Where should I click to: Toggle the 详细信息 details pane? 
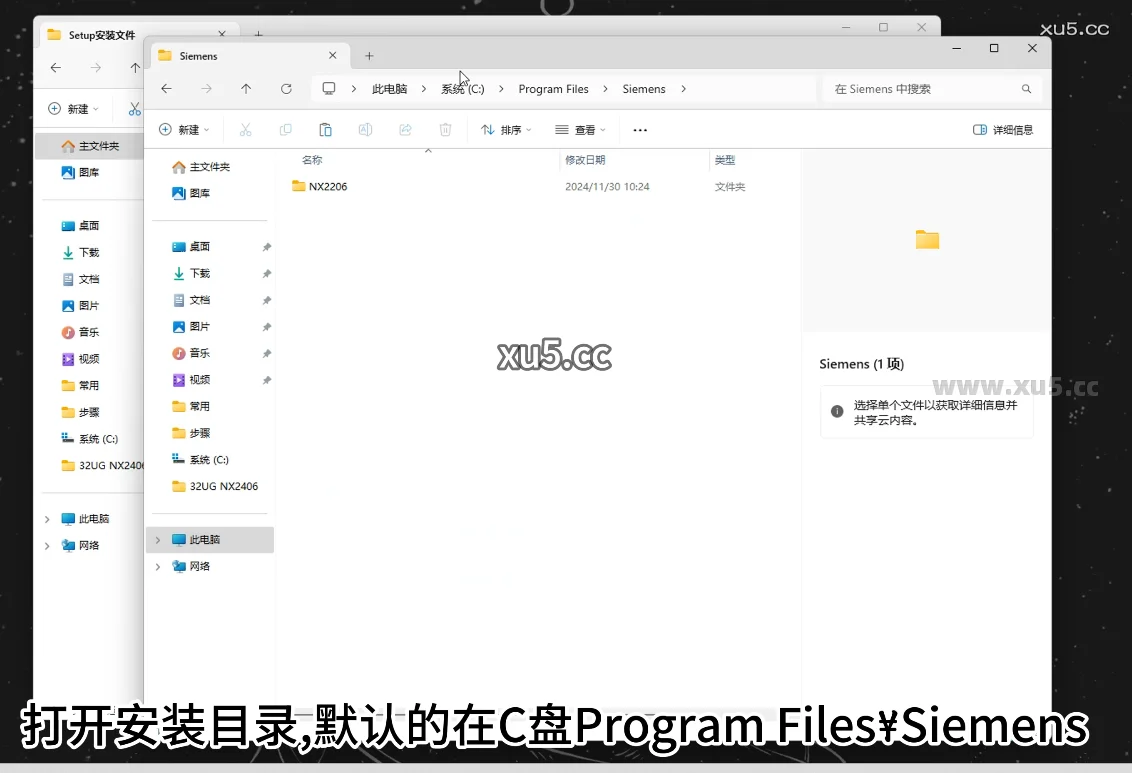[x=1002, y=130]
